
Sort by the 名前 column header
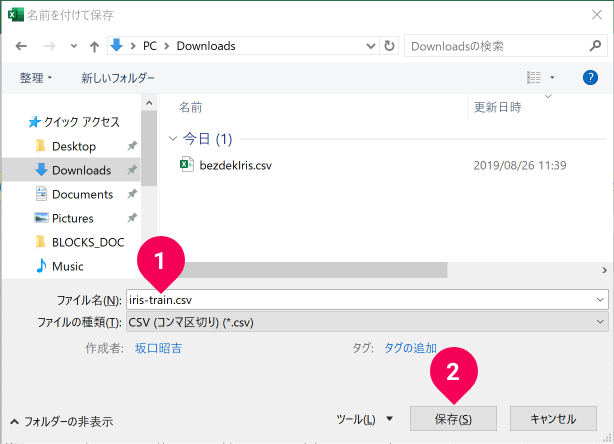click(190, 107)
